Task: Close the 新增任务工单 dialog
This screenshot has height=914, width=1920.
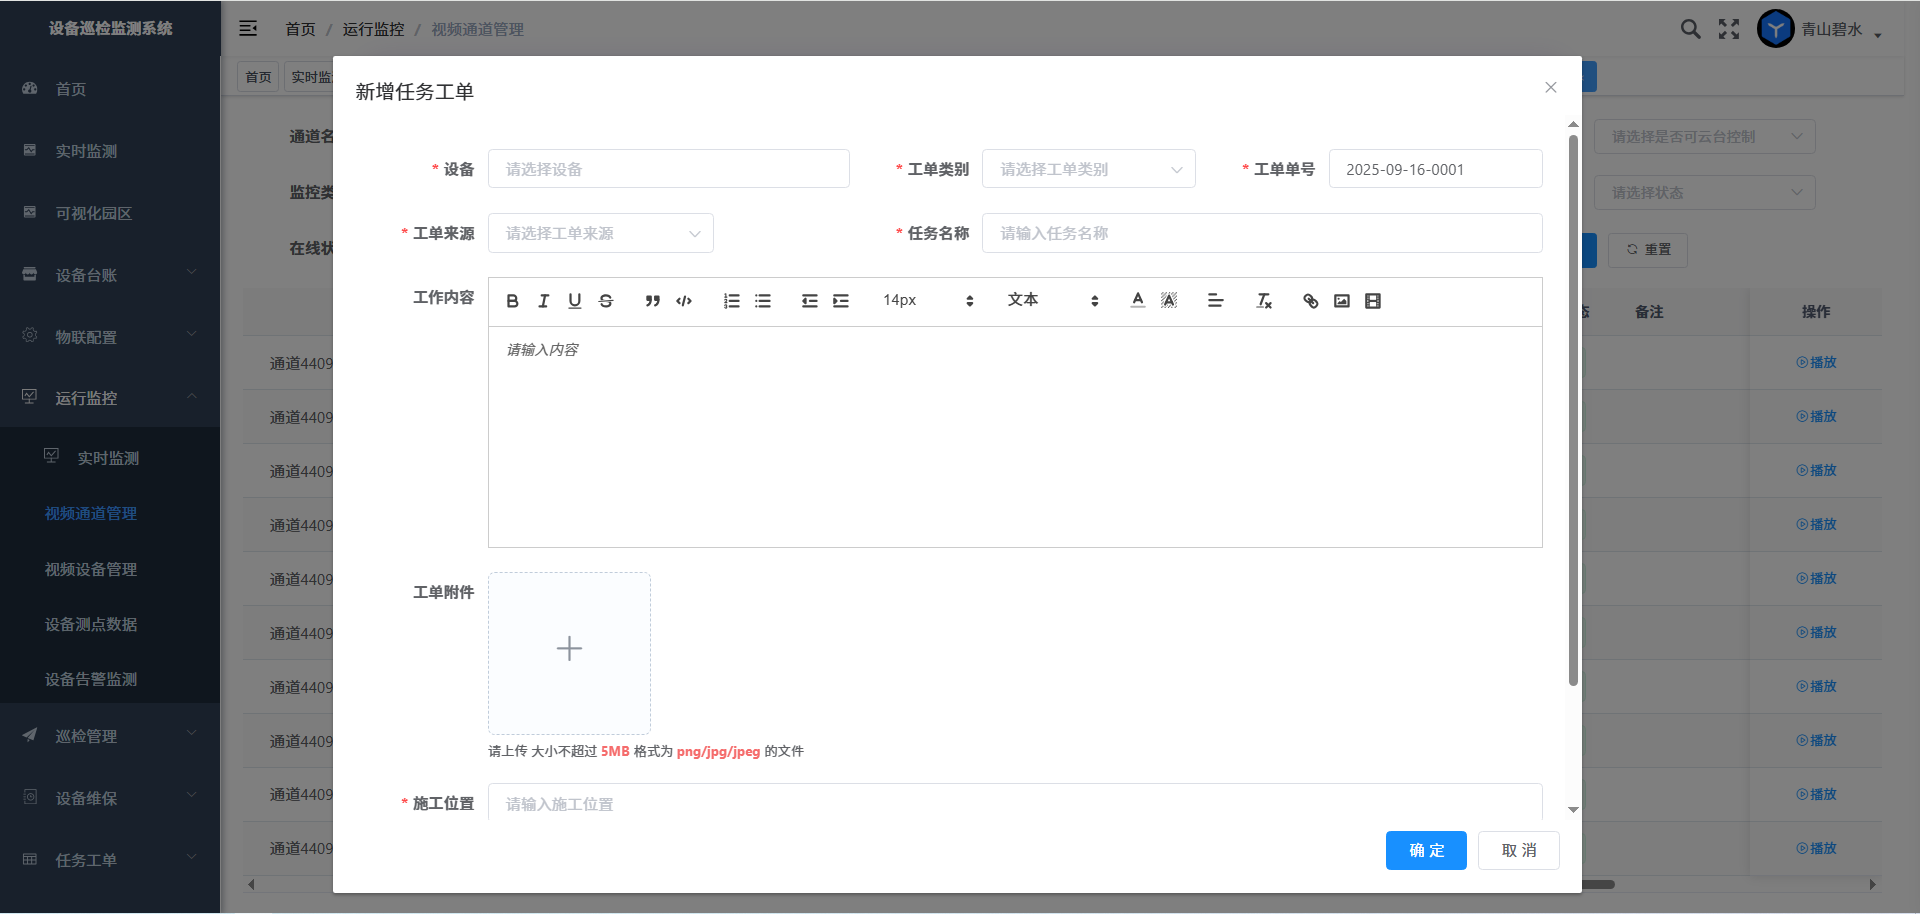Action: tap(1550, 88)
